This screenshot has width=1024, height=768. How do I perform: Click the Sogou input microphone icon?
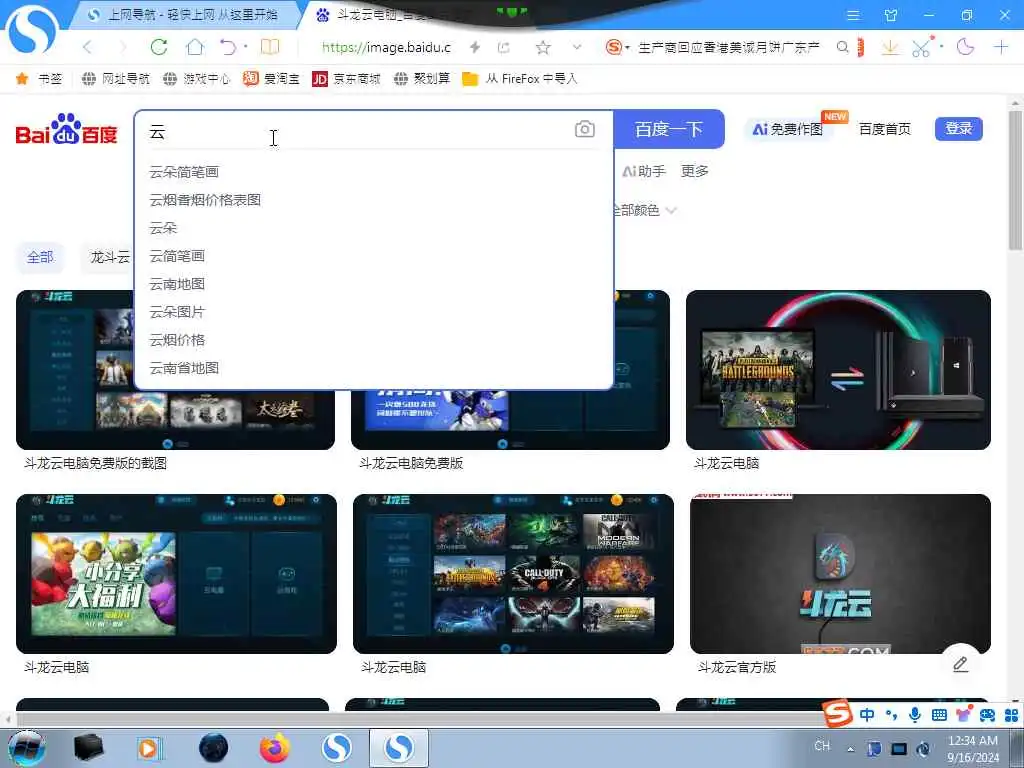(x=915, y=715)
